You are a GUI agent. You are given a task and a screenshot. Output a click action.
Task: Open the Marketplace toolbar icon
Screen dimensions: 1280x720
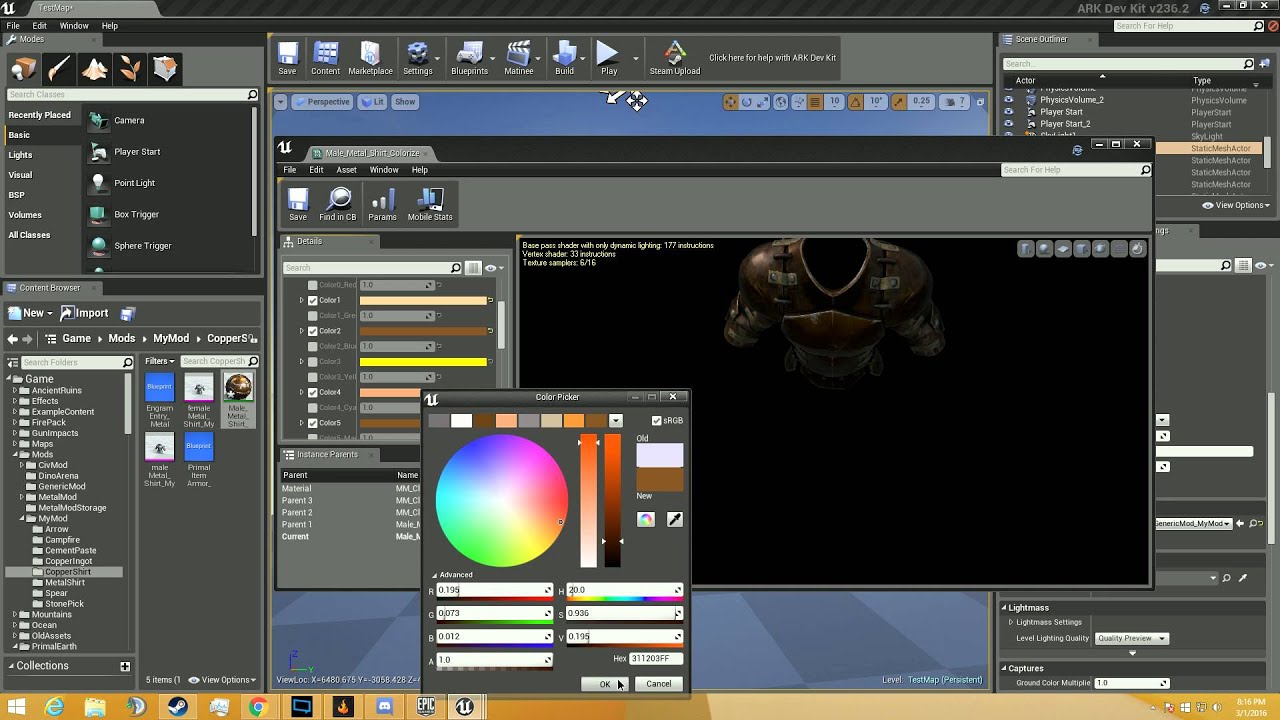coord(370,58)
